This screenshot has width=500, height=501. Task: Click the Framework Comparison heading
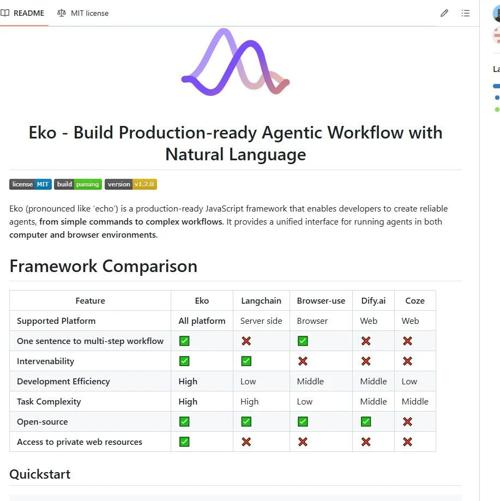tap(103, 266)
